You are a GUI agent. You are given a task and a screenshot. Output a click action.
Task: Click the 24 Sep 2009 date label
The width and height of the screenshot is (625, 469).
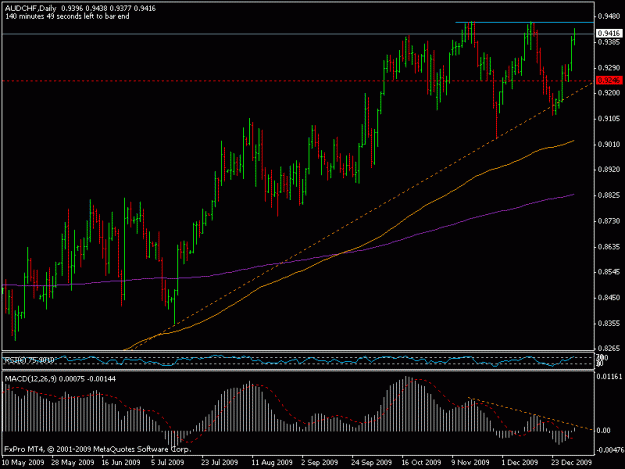pos(371,462)
